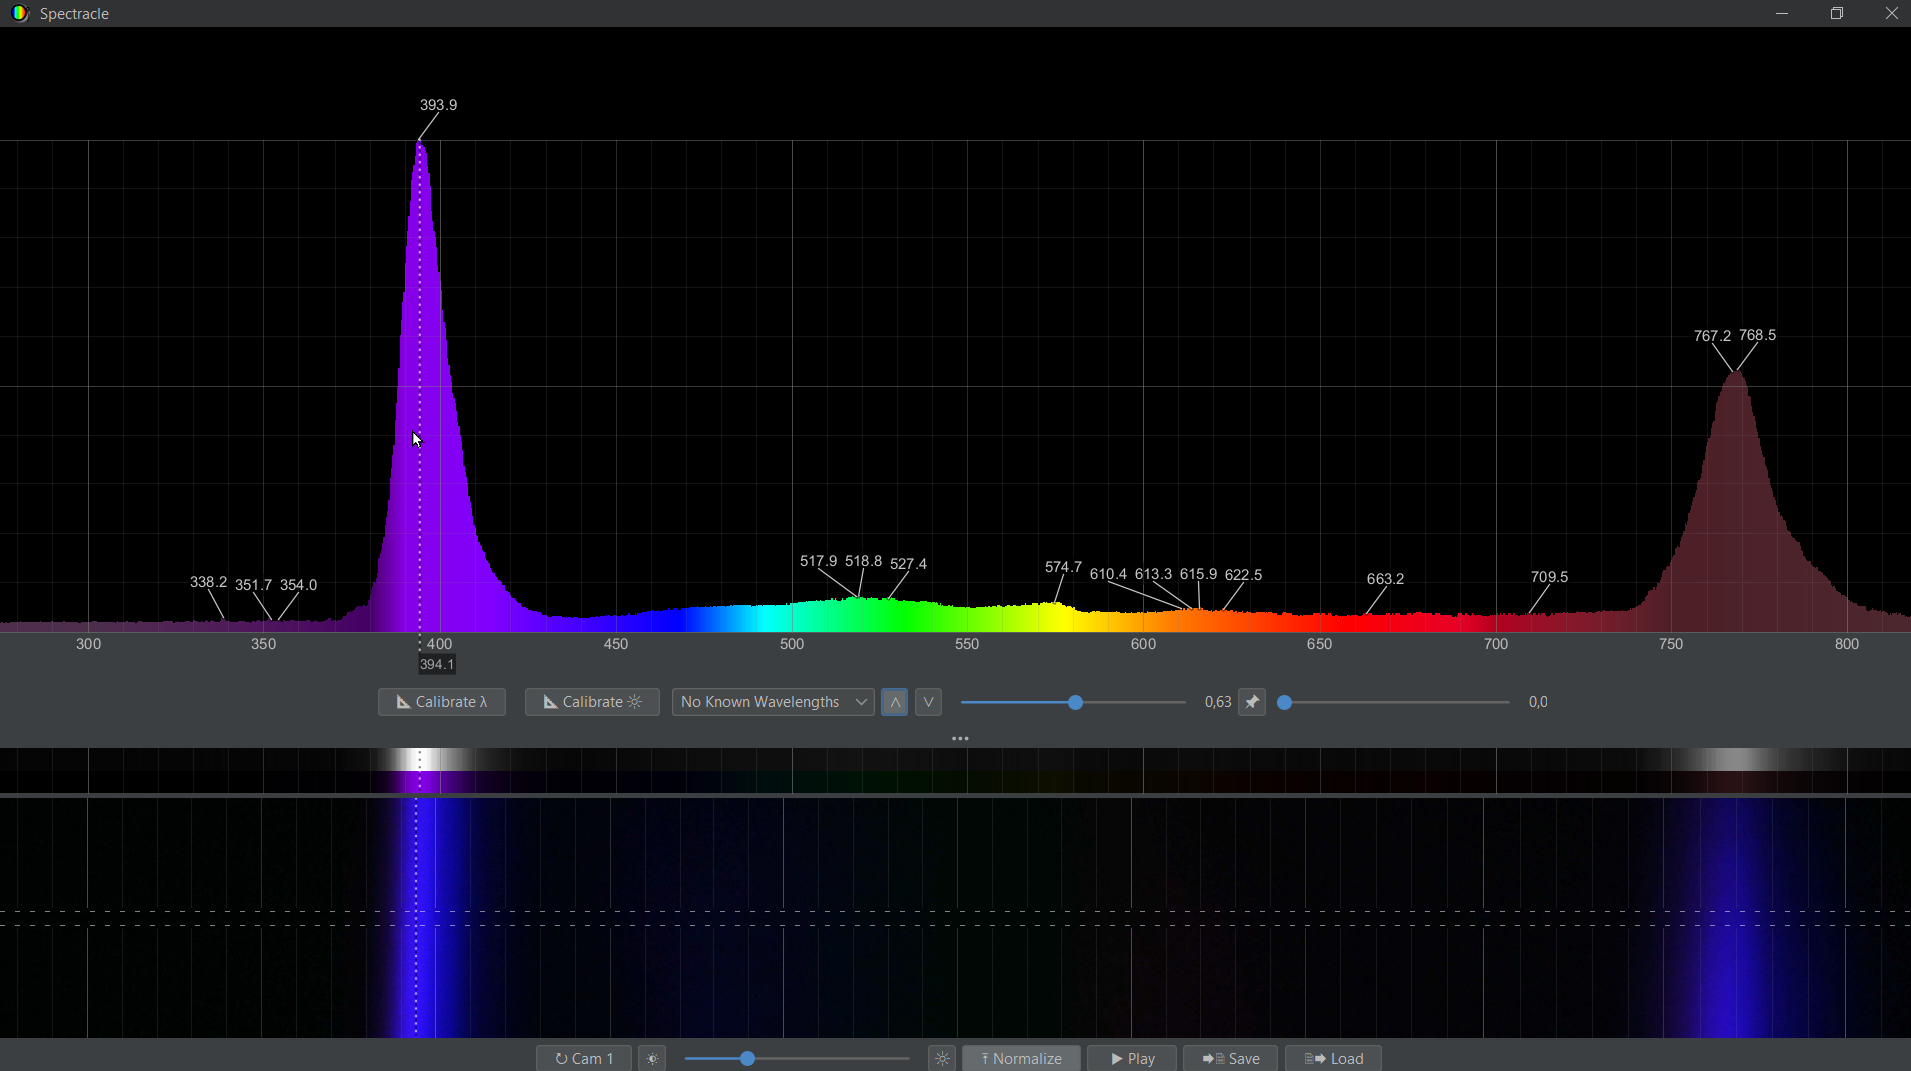Click the Load button

[x=1333, y=1058]
